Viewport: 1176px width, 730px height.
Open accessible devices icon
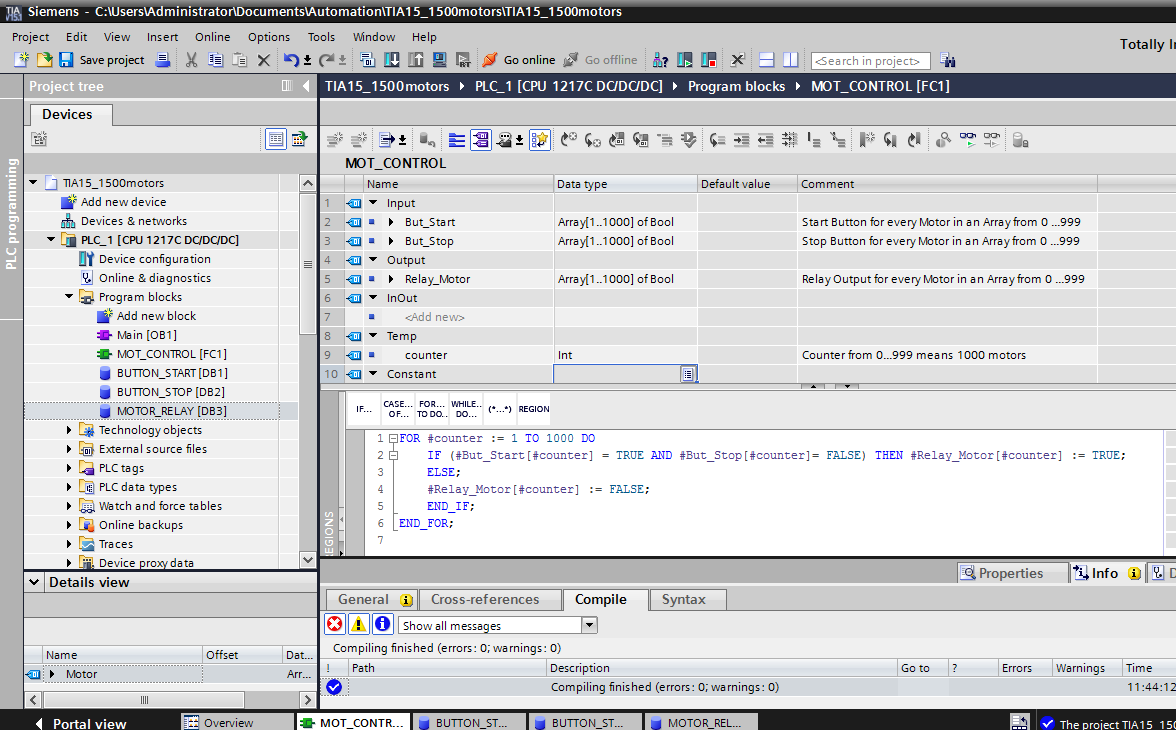click(x=660, y=60)
